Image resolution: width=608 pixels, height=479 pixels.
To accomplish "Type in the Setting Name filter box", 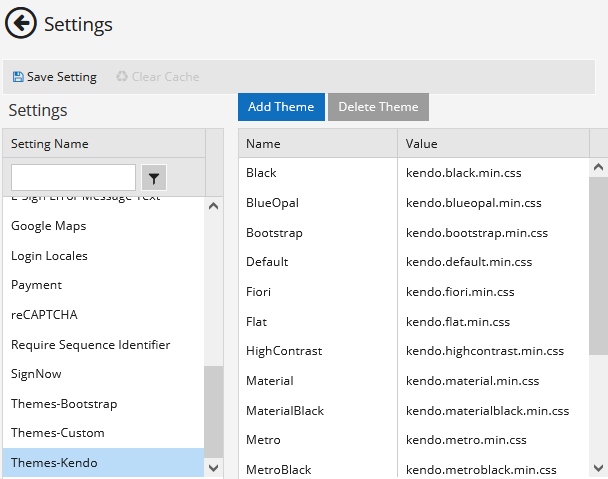I will point(73,178).
